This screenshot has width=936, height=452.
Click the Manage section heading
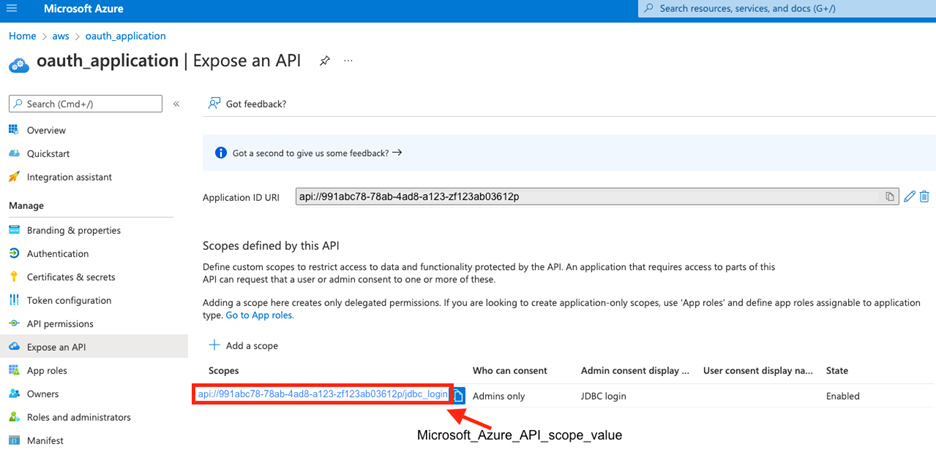click(26, 205)
